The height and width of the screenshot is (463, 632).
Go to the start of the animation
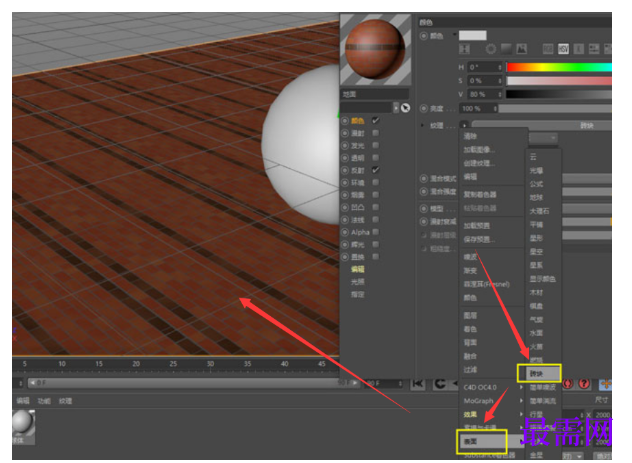pyautogui.click(x=418, y=384)
